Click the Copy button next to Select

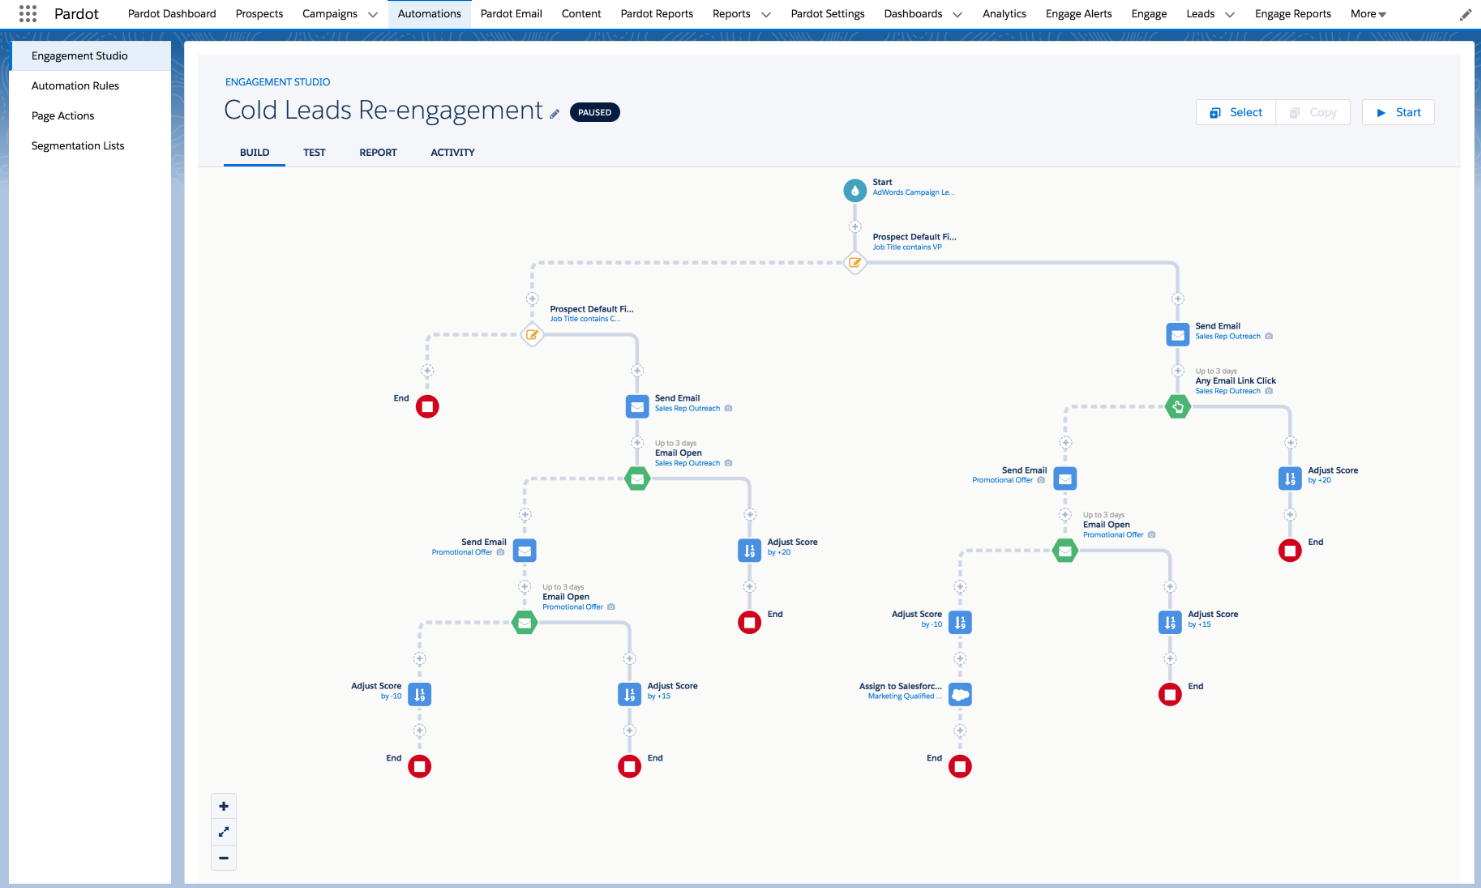point(1313,112)
